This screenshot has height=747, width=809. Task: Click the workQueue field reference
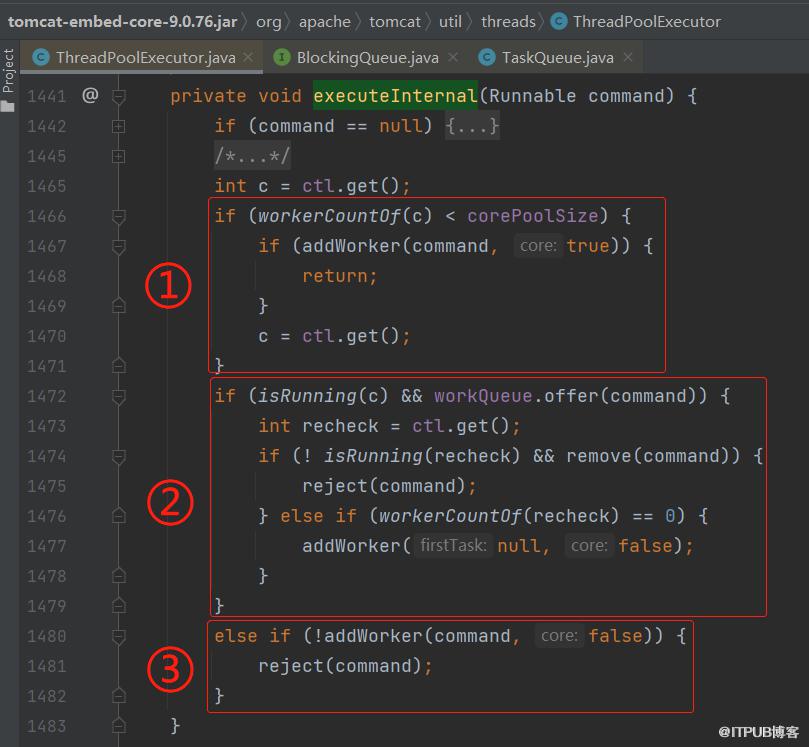[483, 396]
